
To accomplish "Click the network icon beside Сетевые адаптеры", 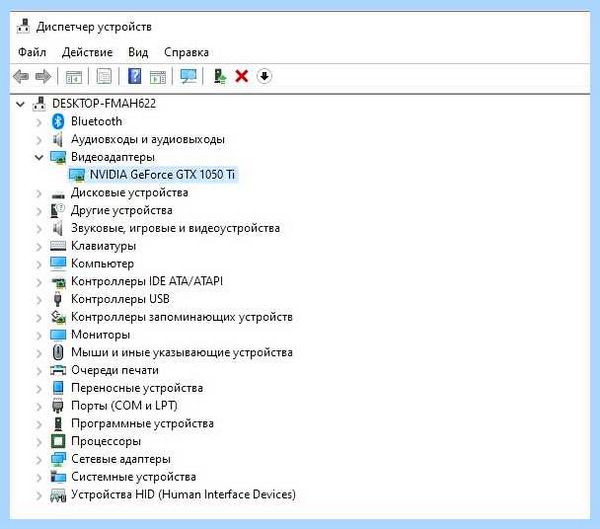I will (58, 459).
